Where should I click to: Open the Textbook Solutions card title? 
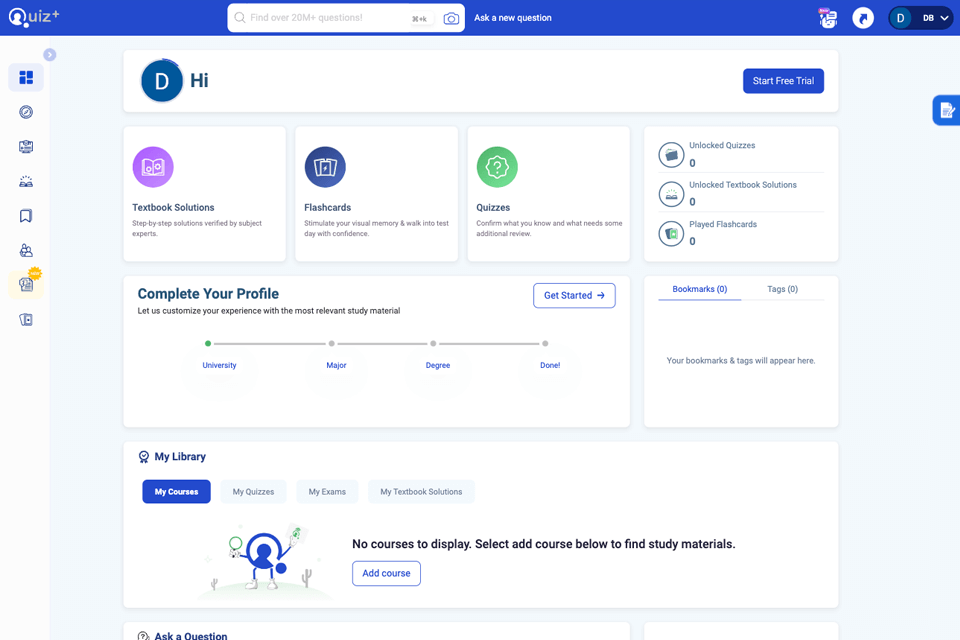[173, 208]
